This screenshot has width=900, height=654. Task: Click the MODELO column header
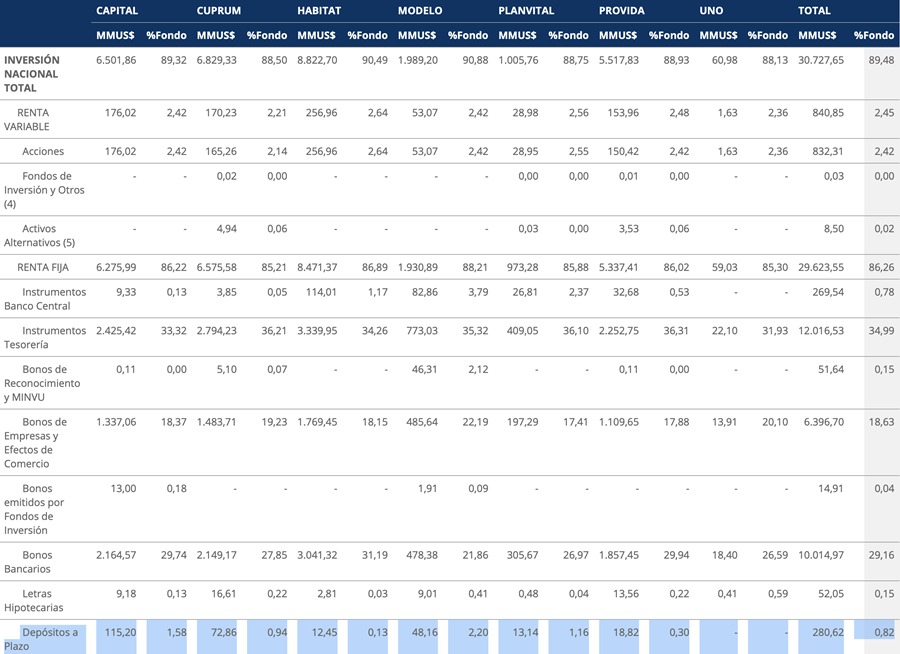coord(420,11)
